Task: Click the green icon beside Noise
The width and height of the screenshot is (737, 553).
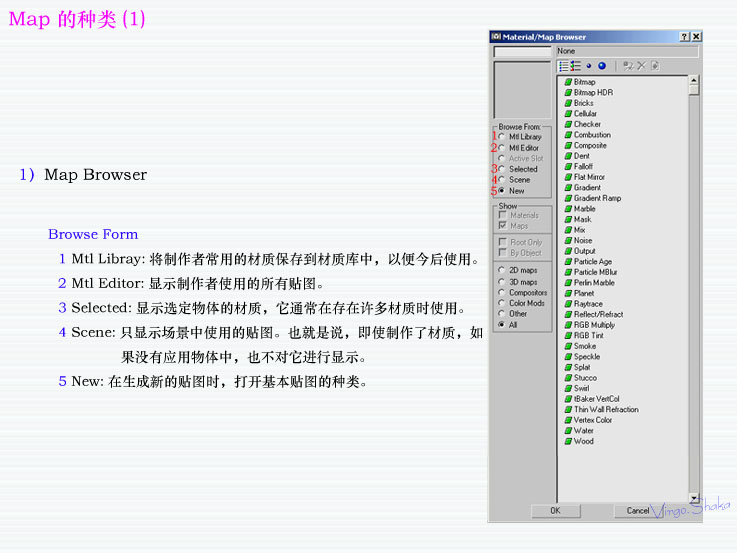Action: [568, 241]
